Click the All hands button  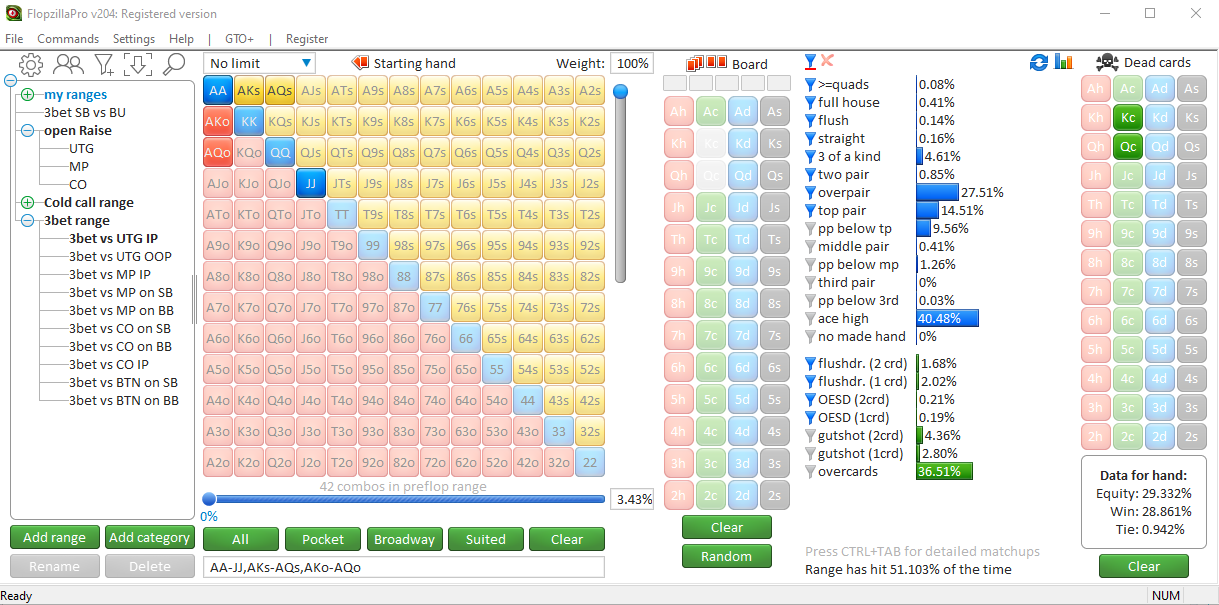[x=240, y=539]
